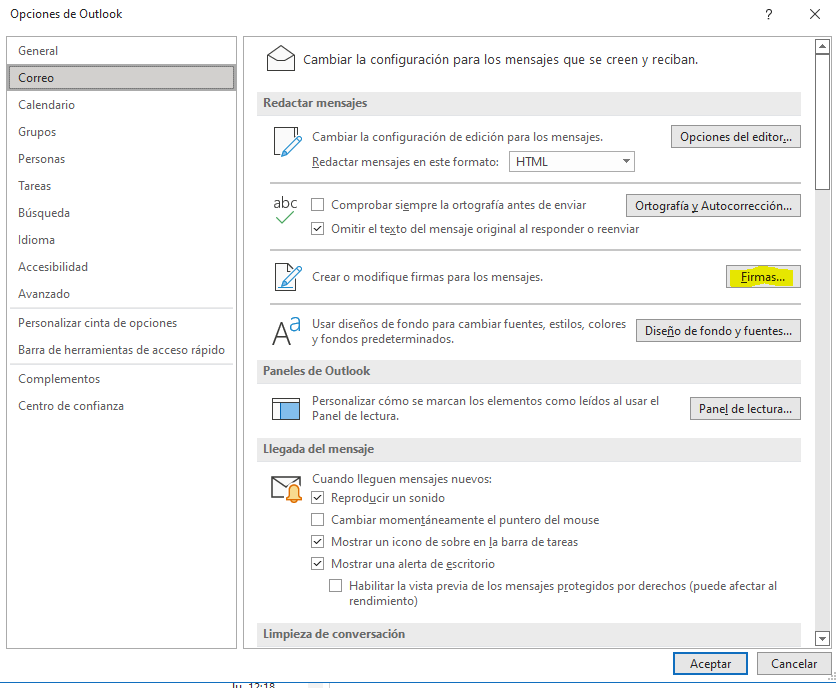Image resolution: width=836 pixels, height=688 pixels.
Task: Click the Paneles de Outlook section header
Action: point(528,371)
